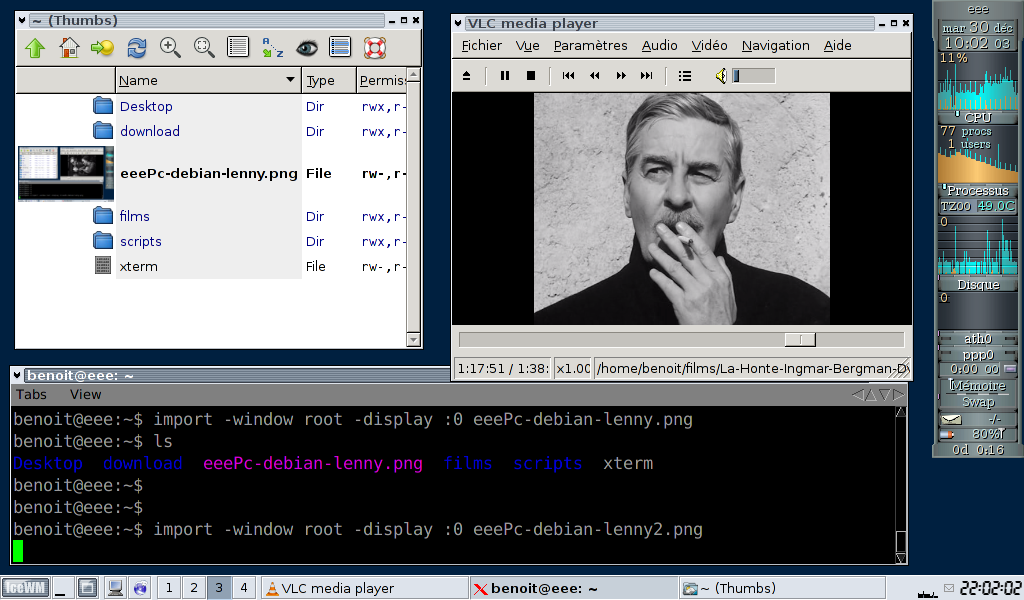Viewport: 1024px width, 600px height.
Task: Launch terminal from the computer taskbar icon
Action: 115,588
